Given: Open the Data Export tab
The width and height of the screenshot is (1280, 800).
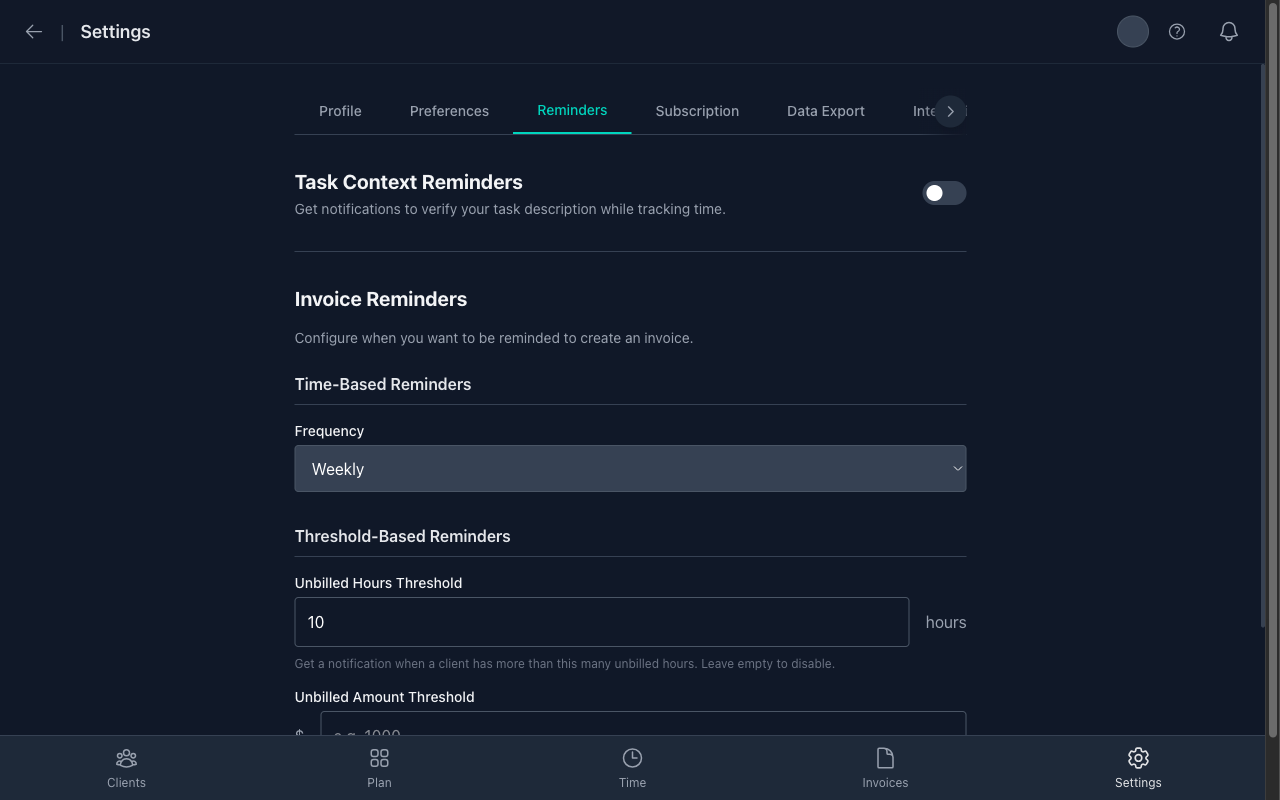Looking at the screenshot, I should tap(826, 111).
